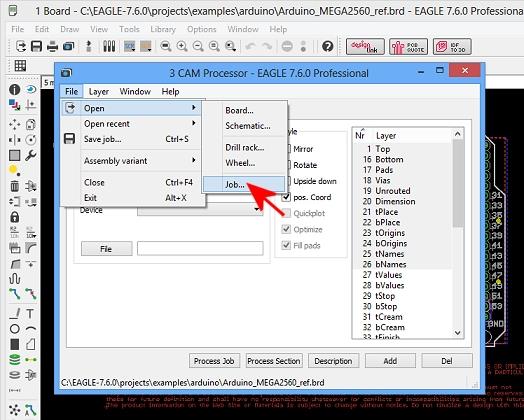
Task: Select the Info tool in left sidebar
Action: 14,90
